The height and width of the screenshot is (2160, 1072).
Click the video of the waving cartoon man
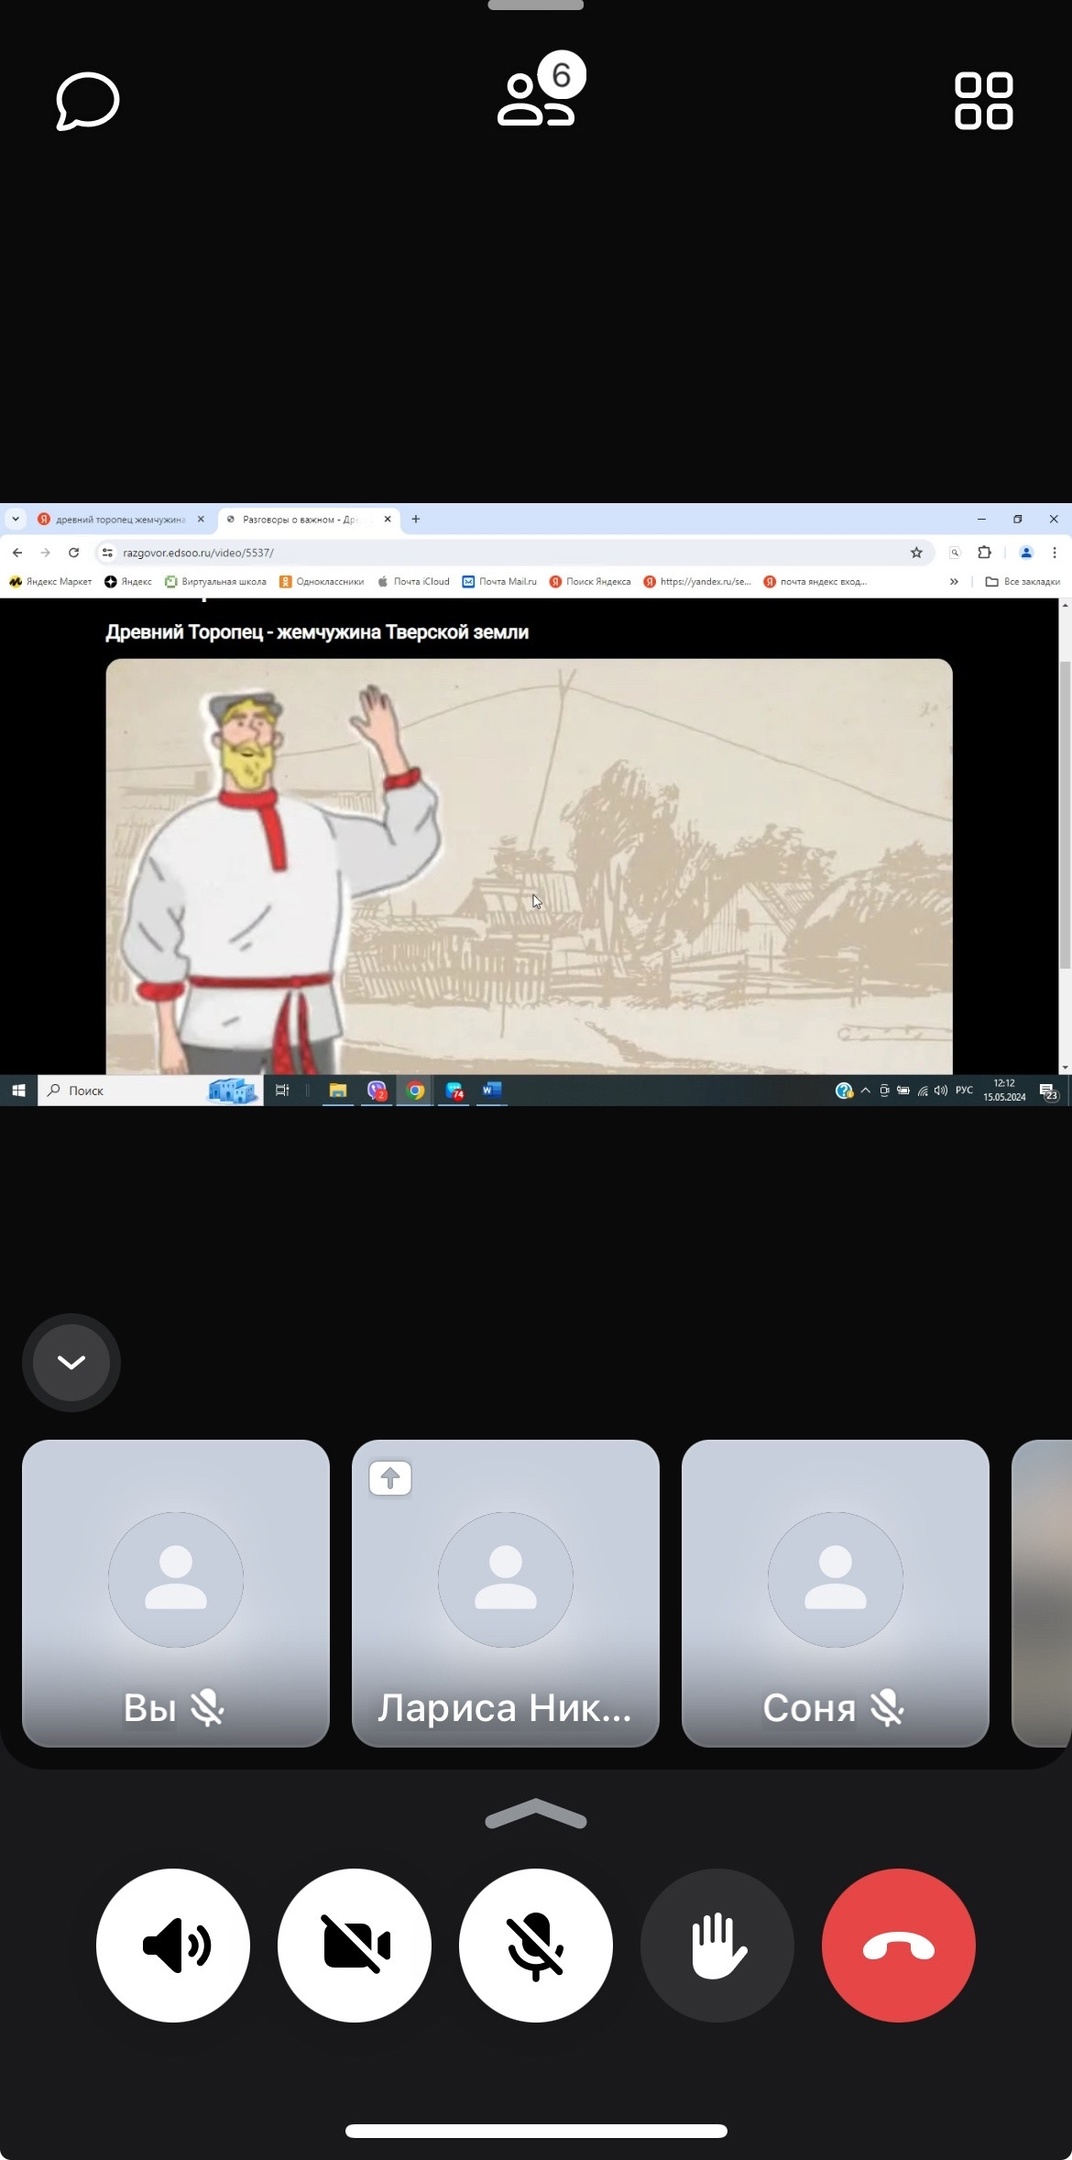pos(529,866)
